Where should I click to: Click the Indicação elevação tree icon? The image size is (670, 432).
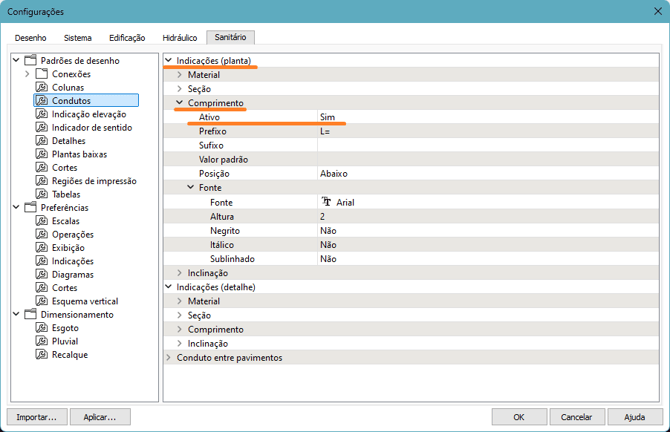click(42, 114)
